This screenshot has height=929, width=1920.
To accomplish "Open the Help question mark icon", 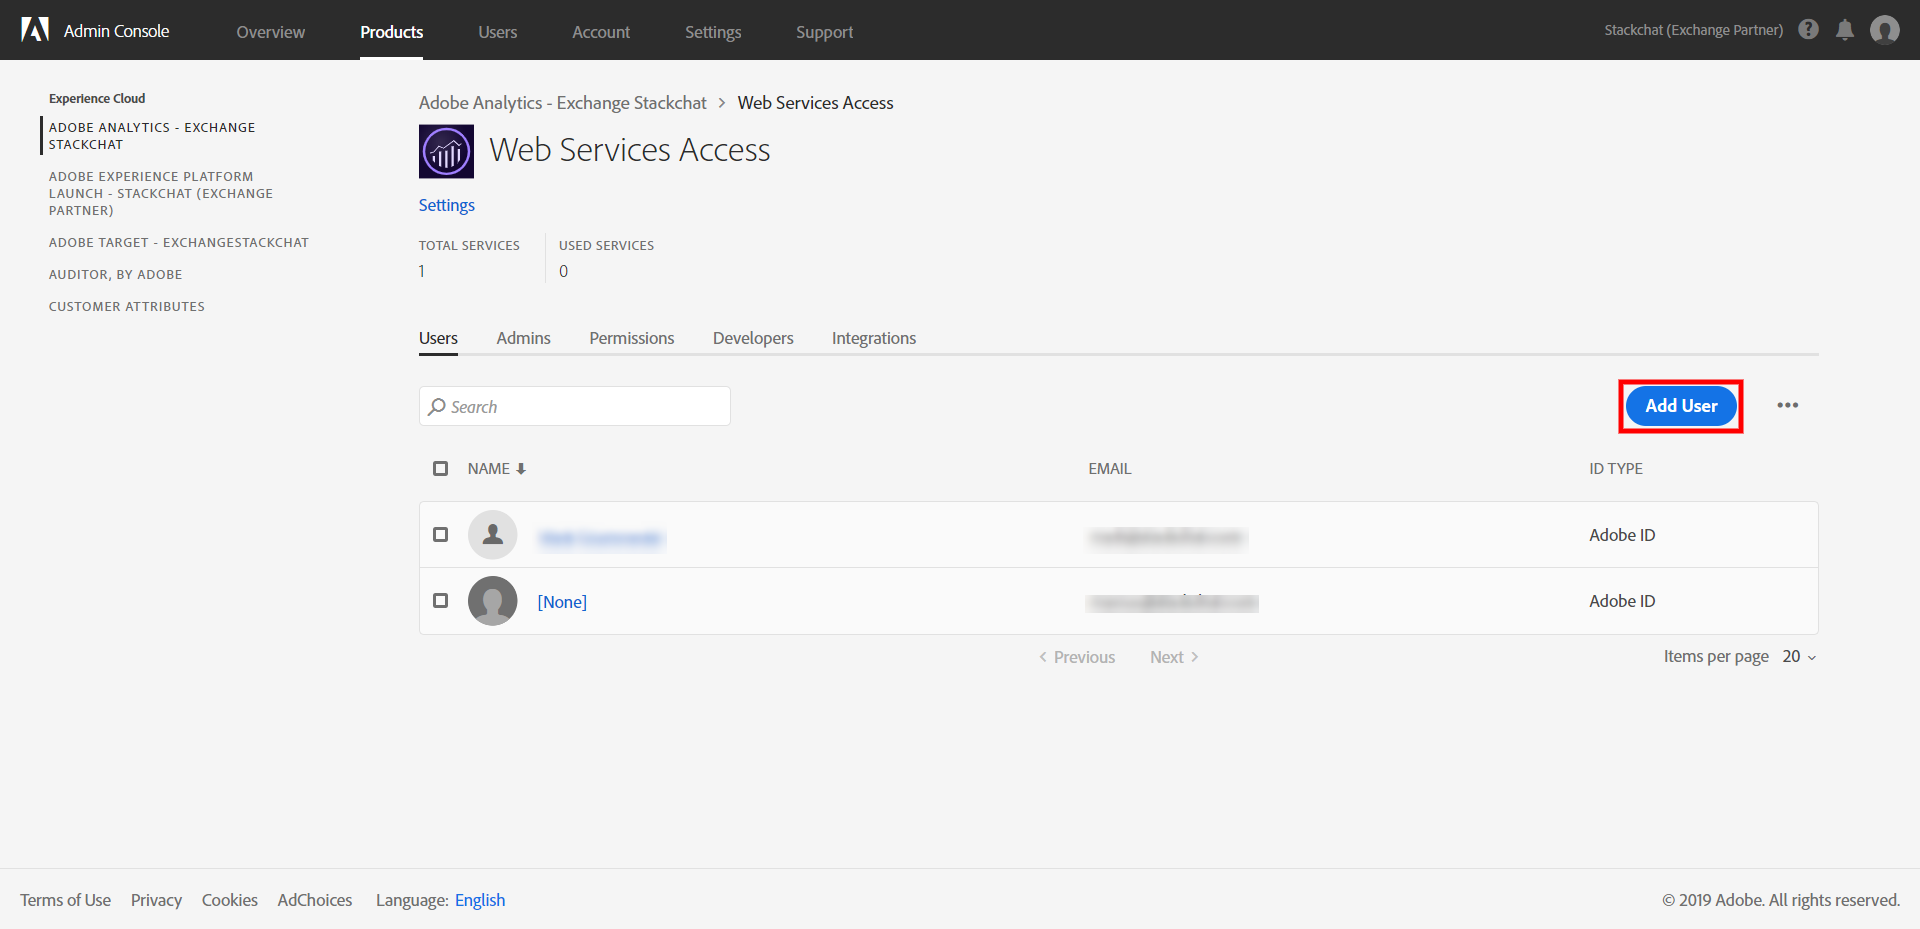I will point(1808,29).
